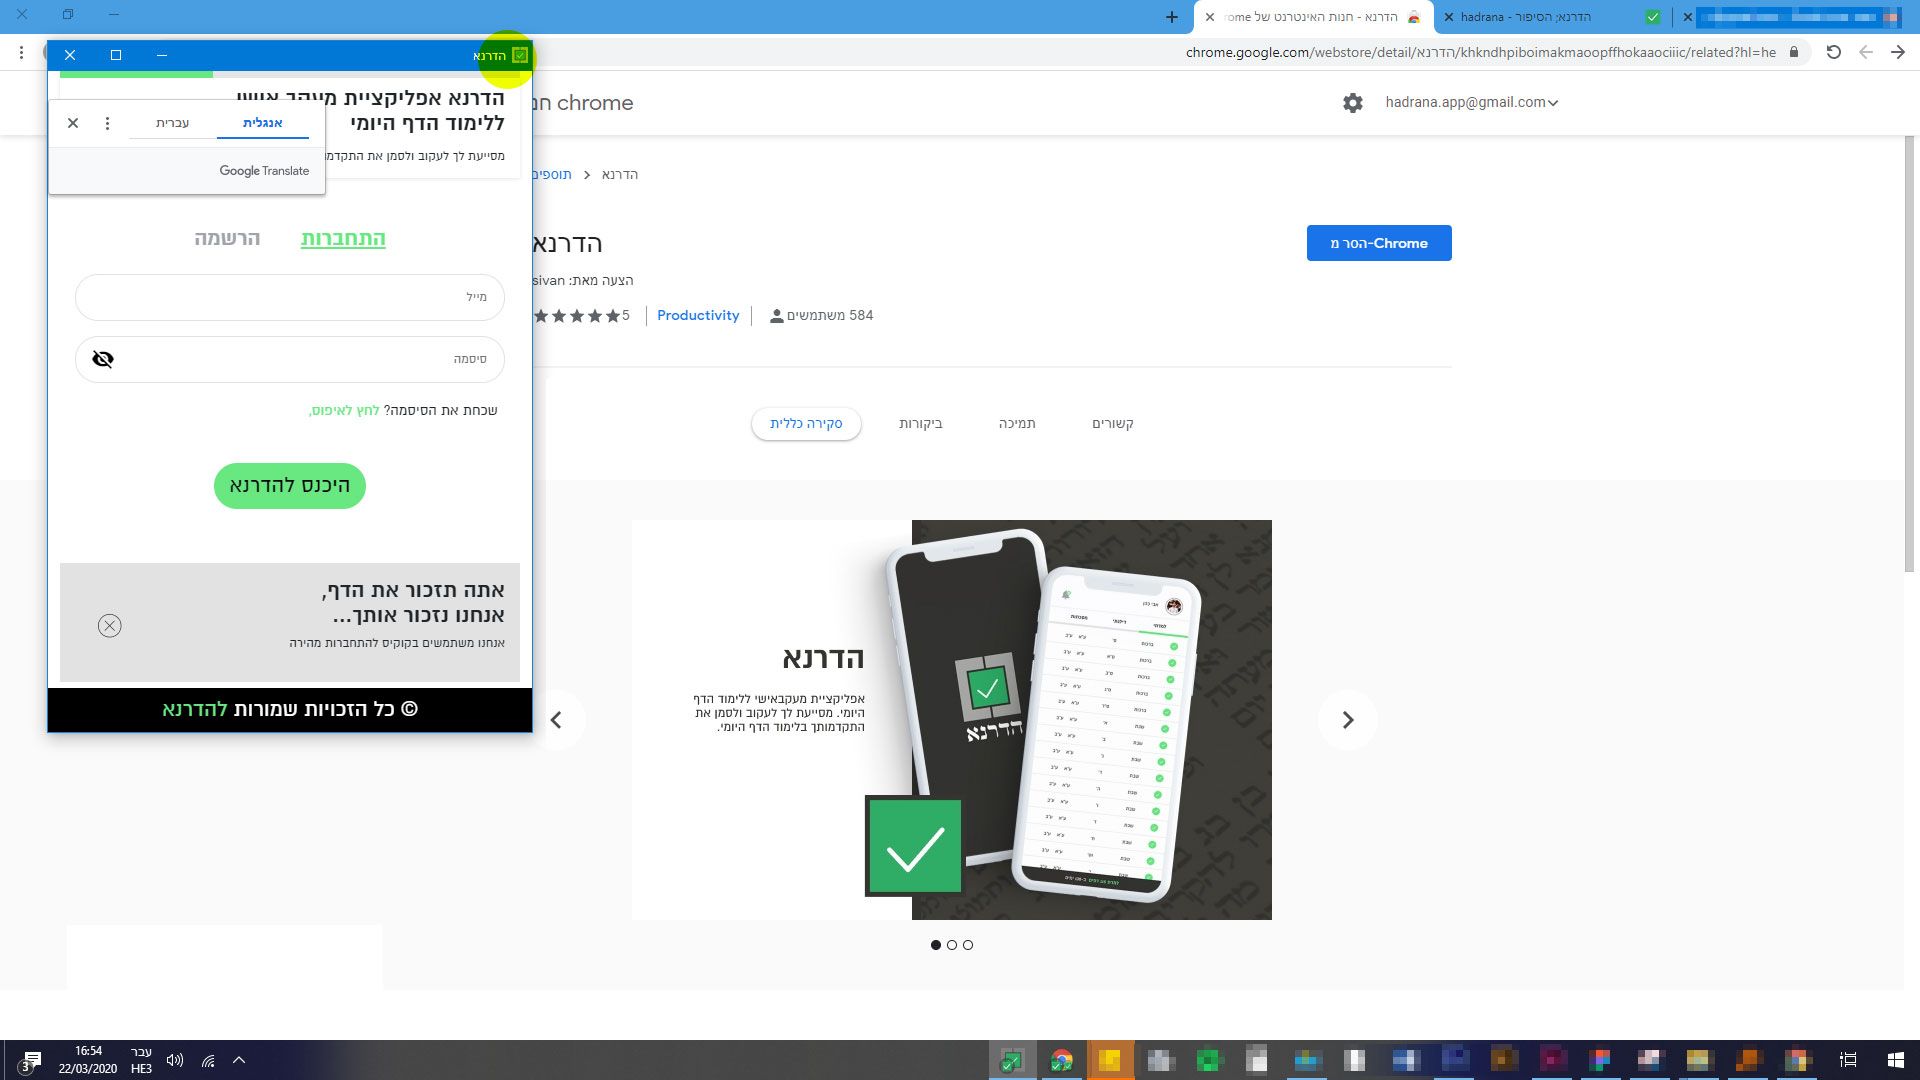Switch to the הרשמה registration tab
The height and width of the screenshot is (1080, 1920).
coord(227,238)
